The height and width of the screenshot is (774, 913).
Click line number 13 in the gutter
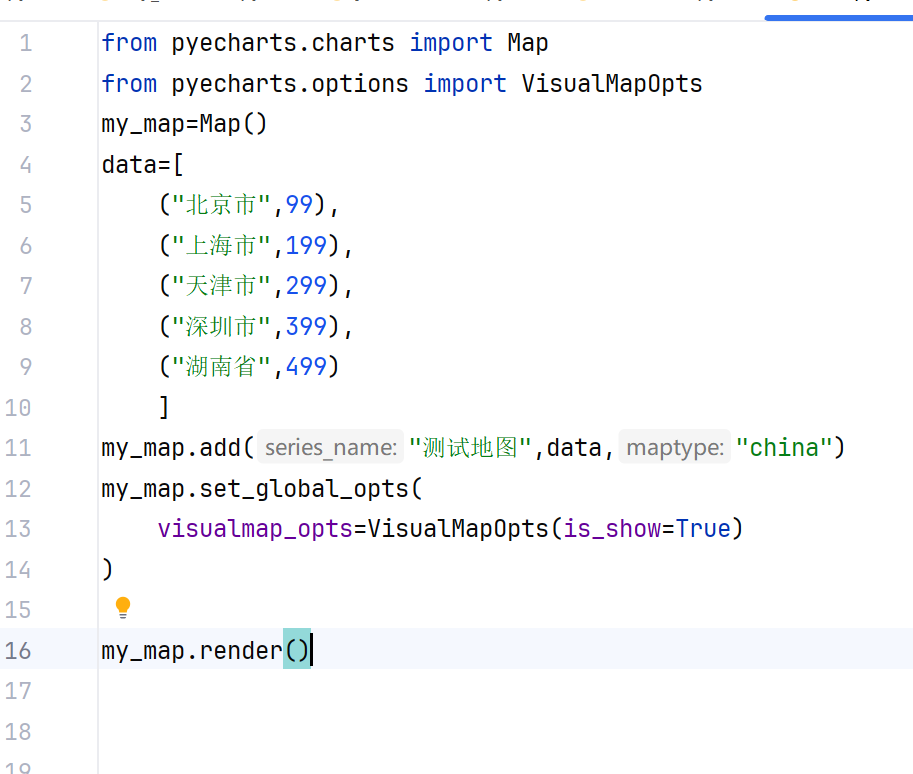tap(18, 529)
